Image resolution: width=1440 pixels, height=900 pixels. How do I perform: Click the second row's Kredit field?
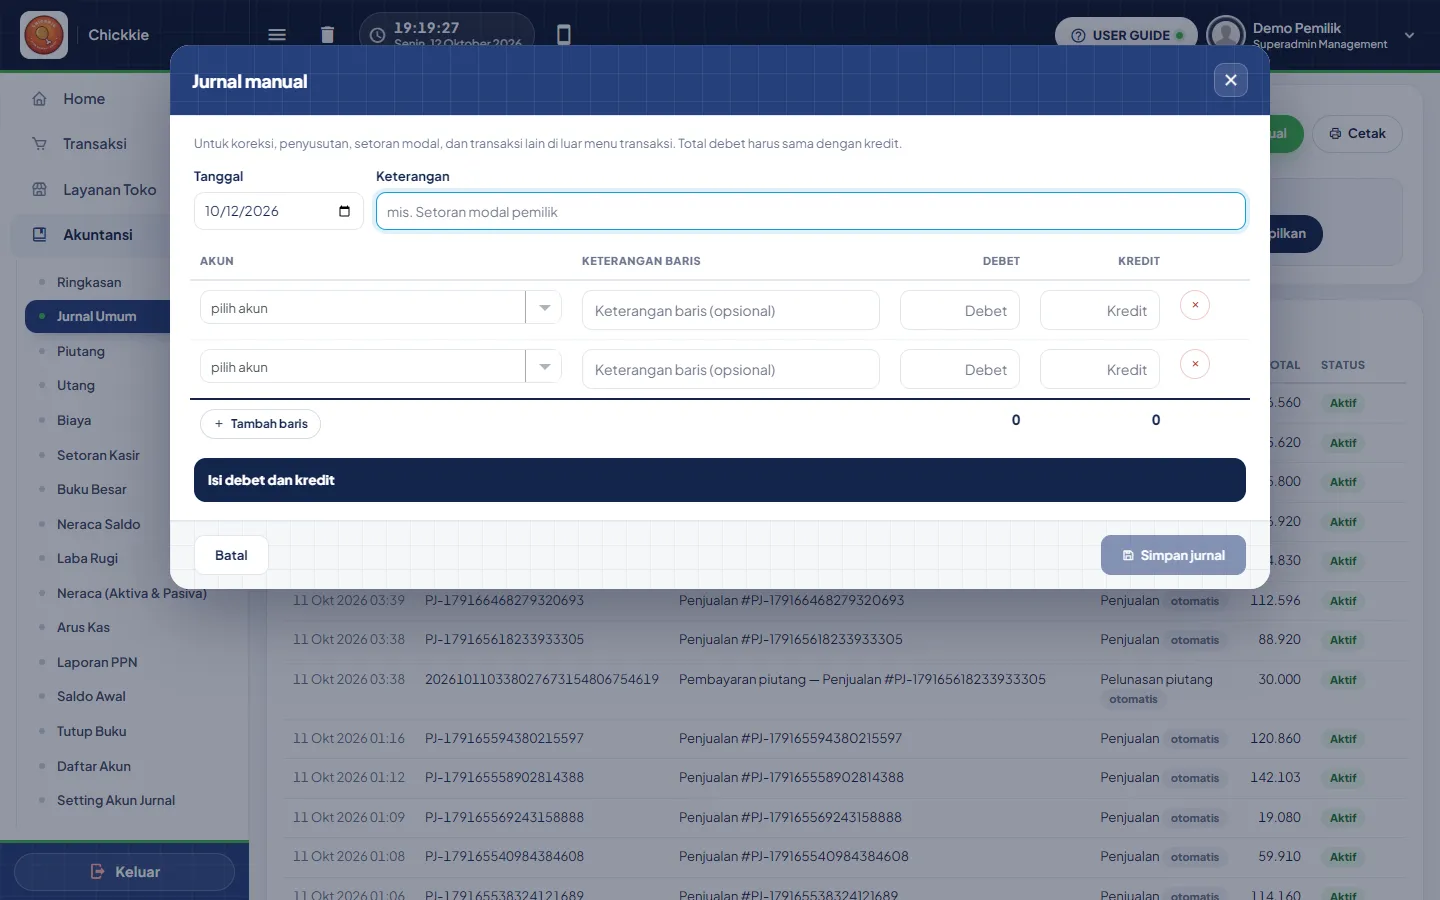tap(1100, 369)
